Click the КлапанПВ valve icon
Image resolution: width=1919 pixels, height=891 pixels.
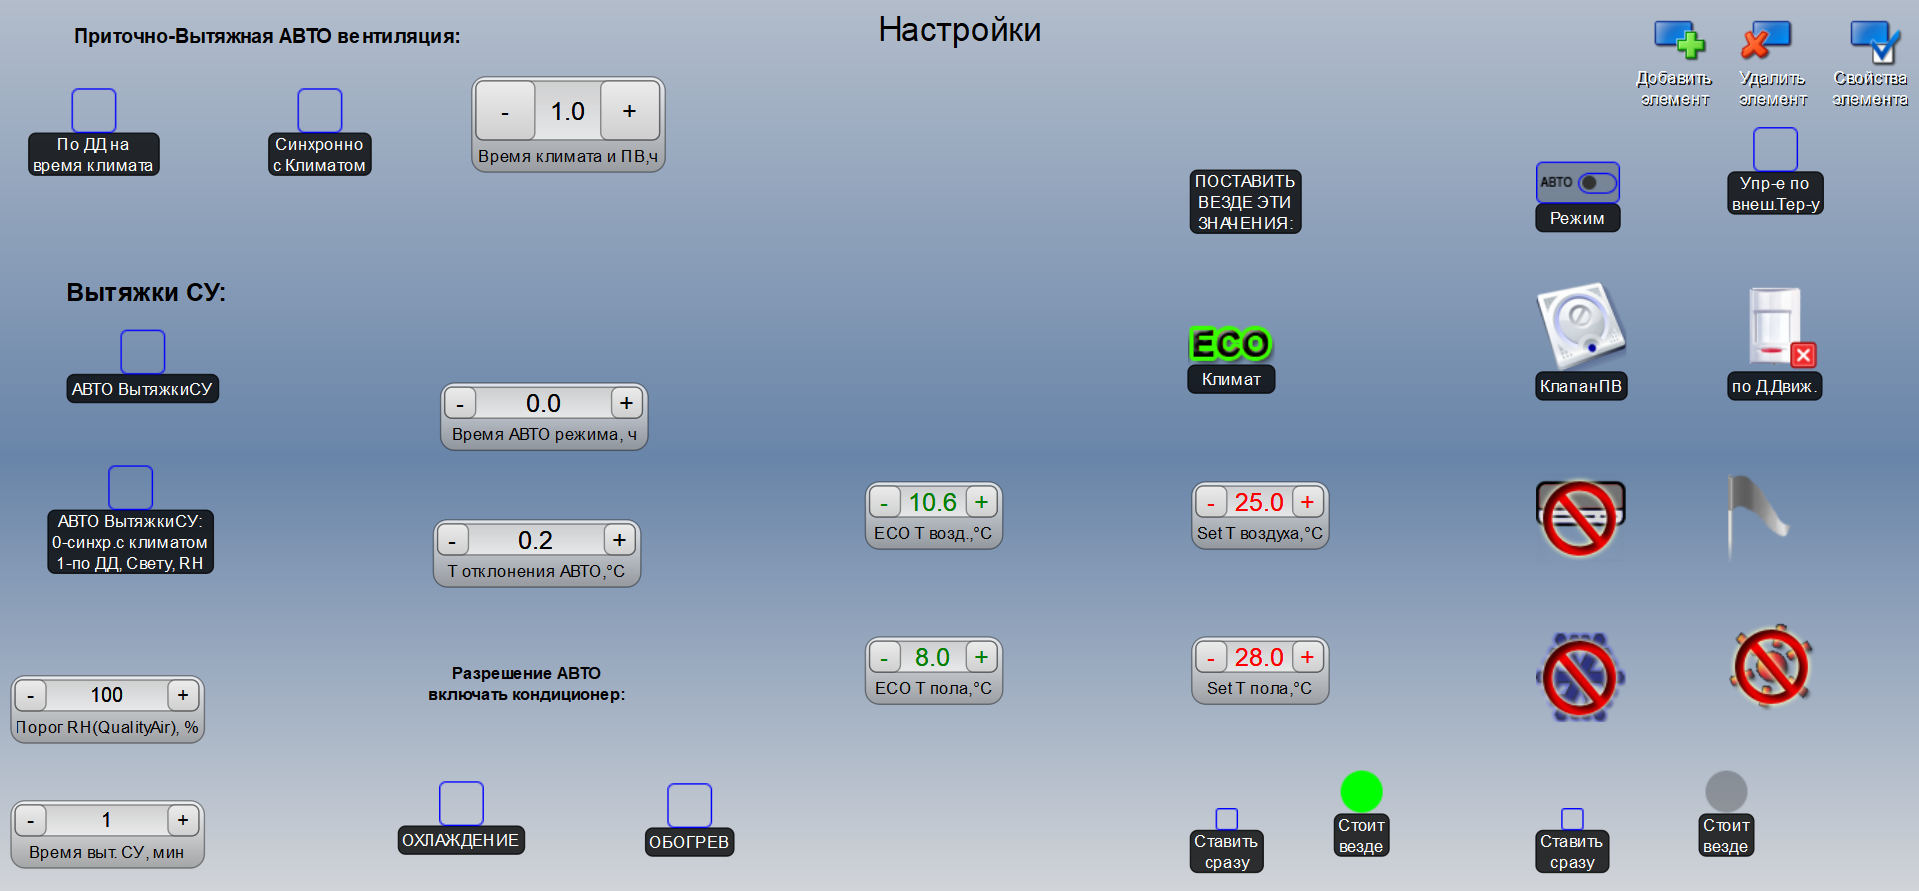pos(1580,327)
